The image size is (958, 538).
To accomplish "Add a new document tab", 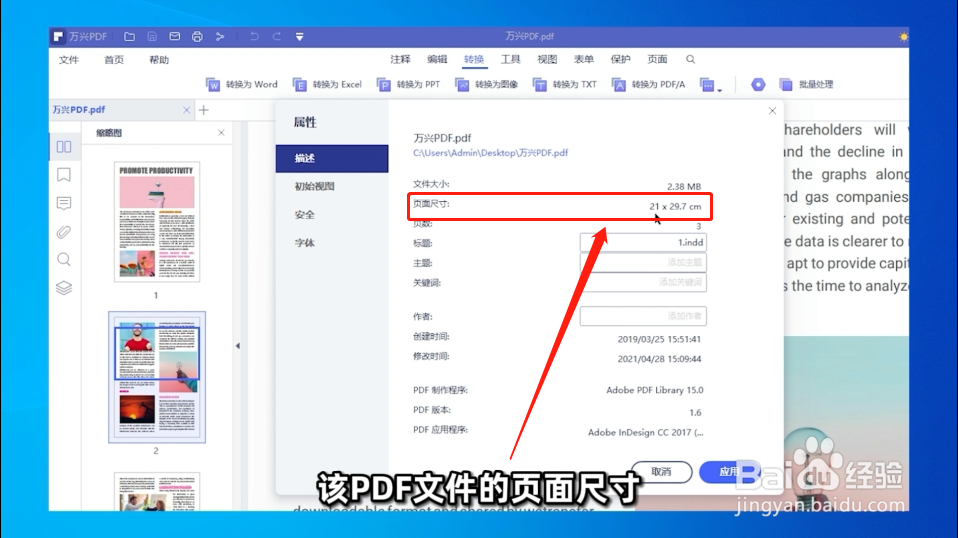I will [x=204, y=110].
